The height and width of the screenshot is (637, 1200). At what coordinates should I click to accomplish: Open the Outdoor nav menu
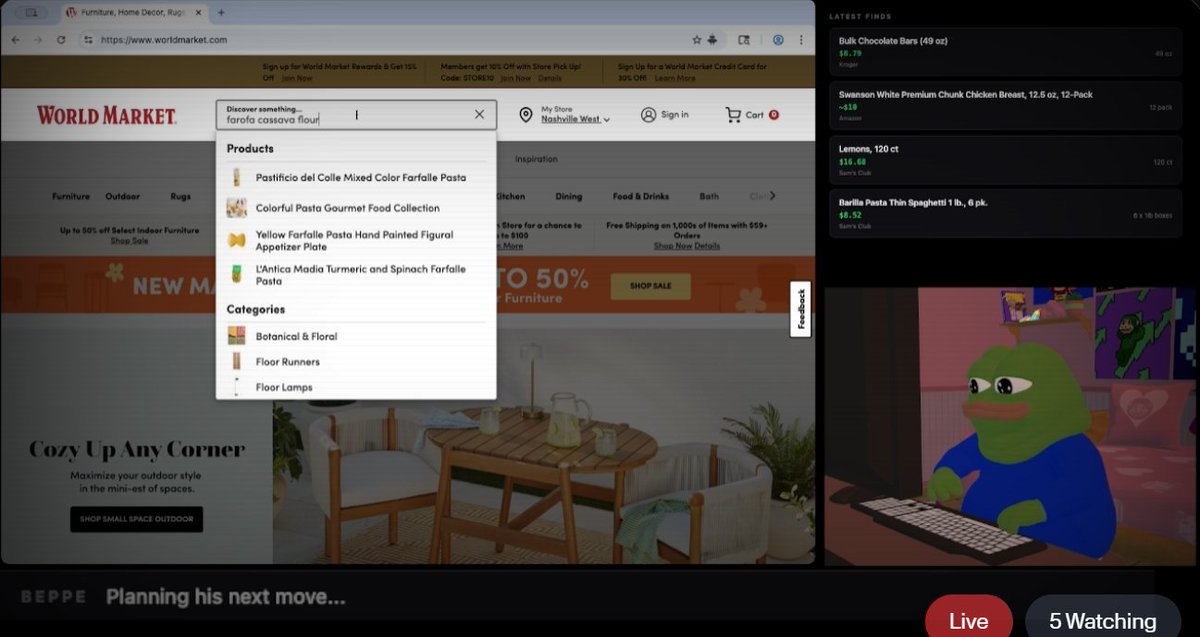(x=123, y=197)
